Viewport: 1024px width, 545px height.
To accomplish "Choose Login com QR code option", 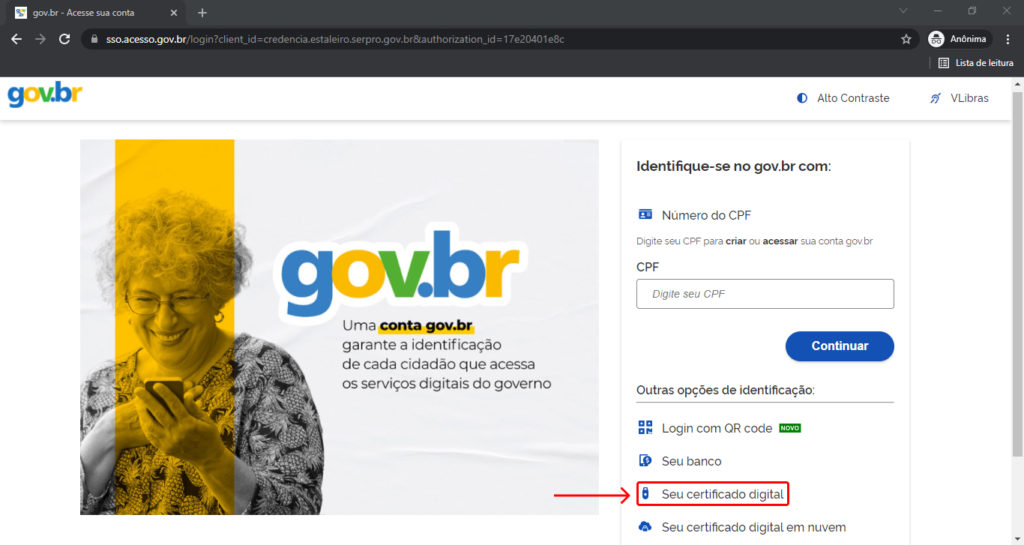I will coord(719,428).
